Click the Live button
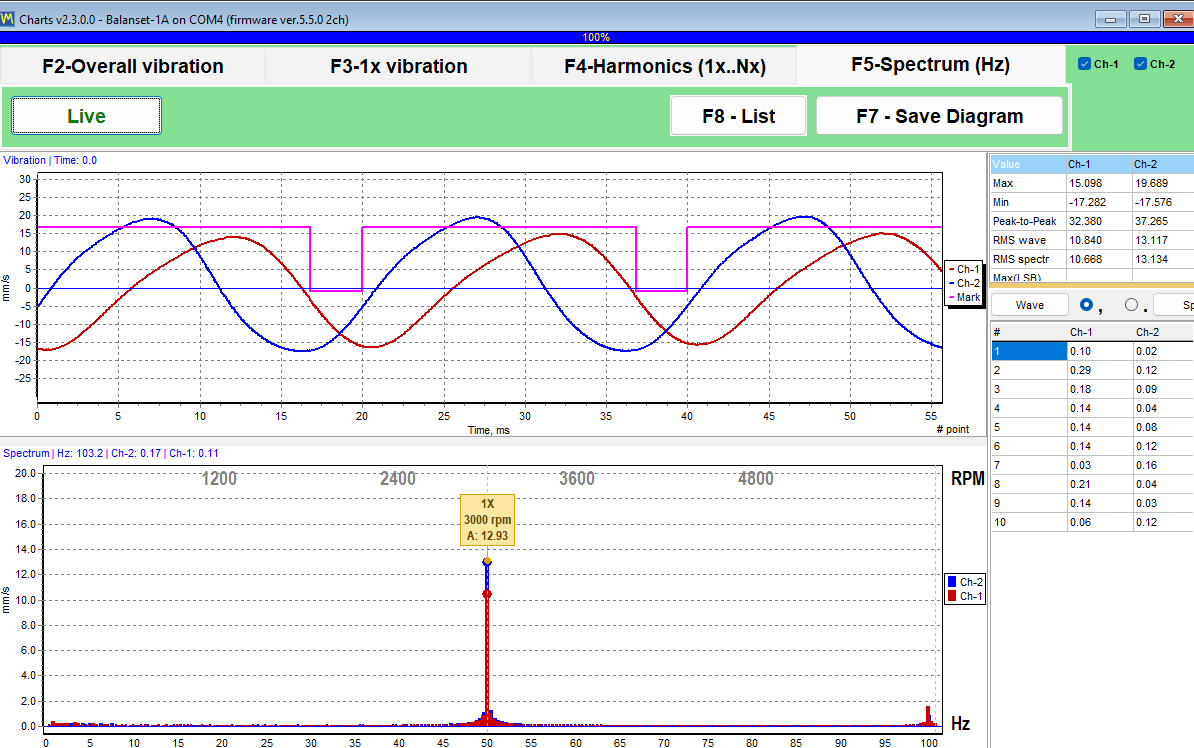The height and width of the screenshot is (748, 1194). (86, 116)
